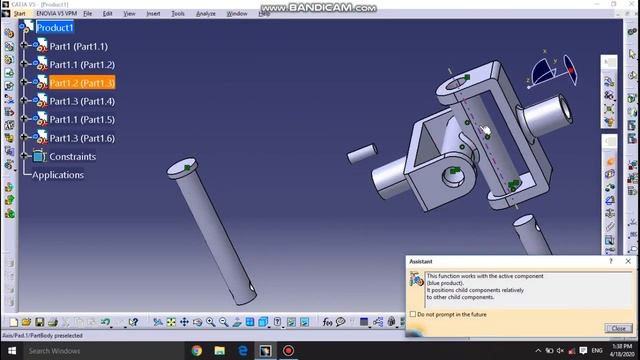Click the Select arrow tool in right toolbar
Image resolution: width=640 pixels, height=360 pixels.
(x=633, y=54)
